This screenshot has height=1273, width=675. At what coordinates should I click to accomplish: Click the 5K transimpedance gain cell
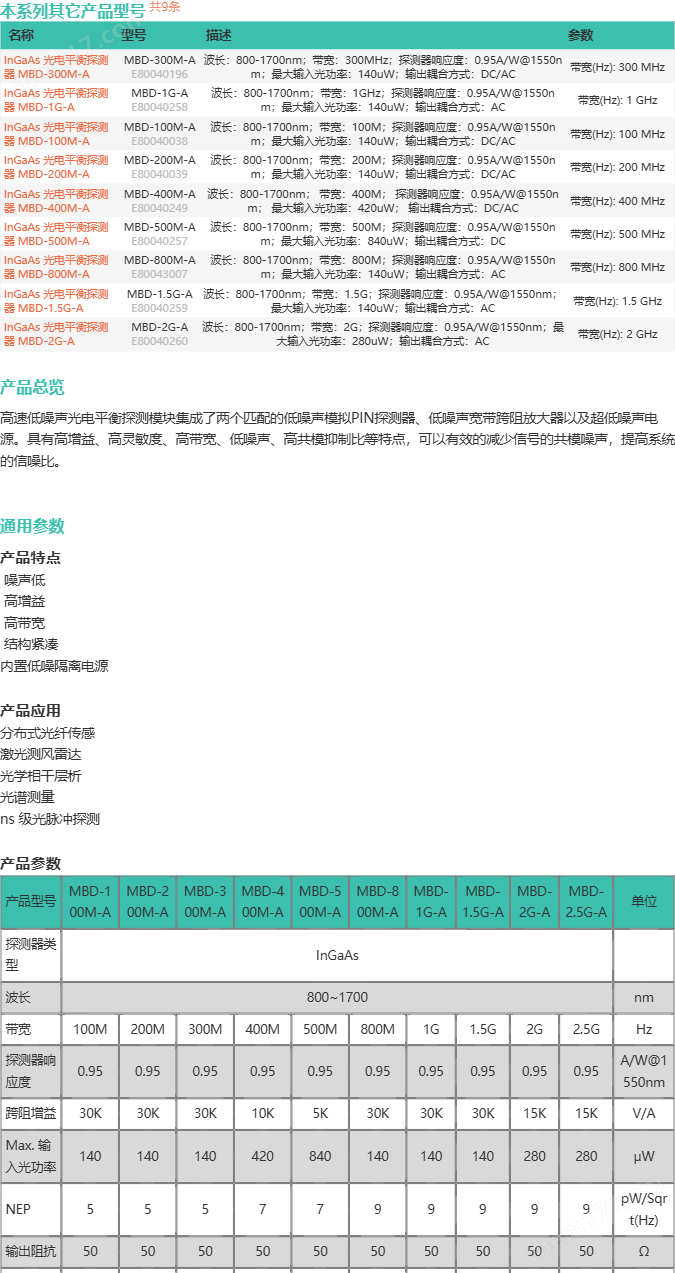[x=320, y=1114]
